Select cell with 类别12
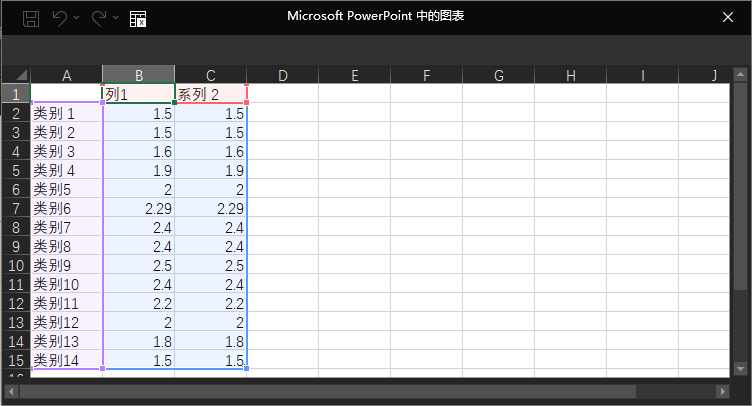Screen dimensions: 752x406 (67, 322)
